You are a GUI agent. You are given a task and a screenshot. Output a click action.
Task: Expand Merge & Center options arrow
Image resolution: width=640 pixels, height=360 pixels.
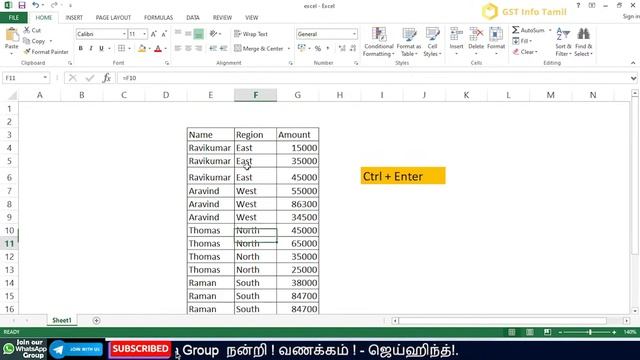coord(289,49)
